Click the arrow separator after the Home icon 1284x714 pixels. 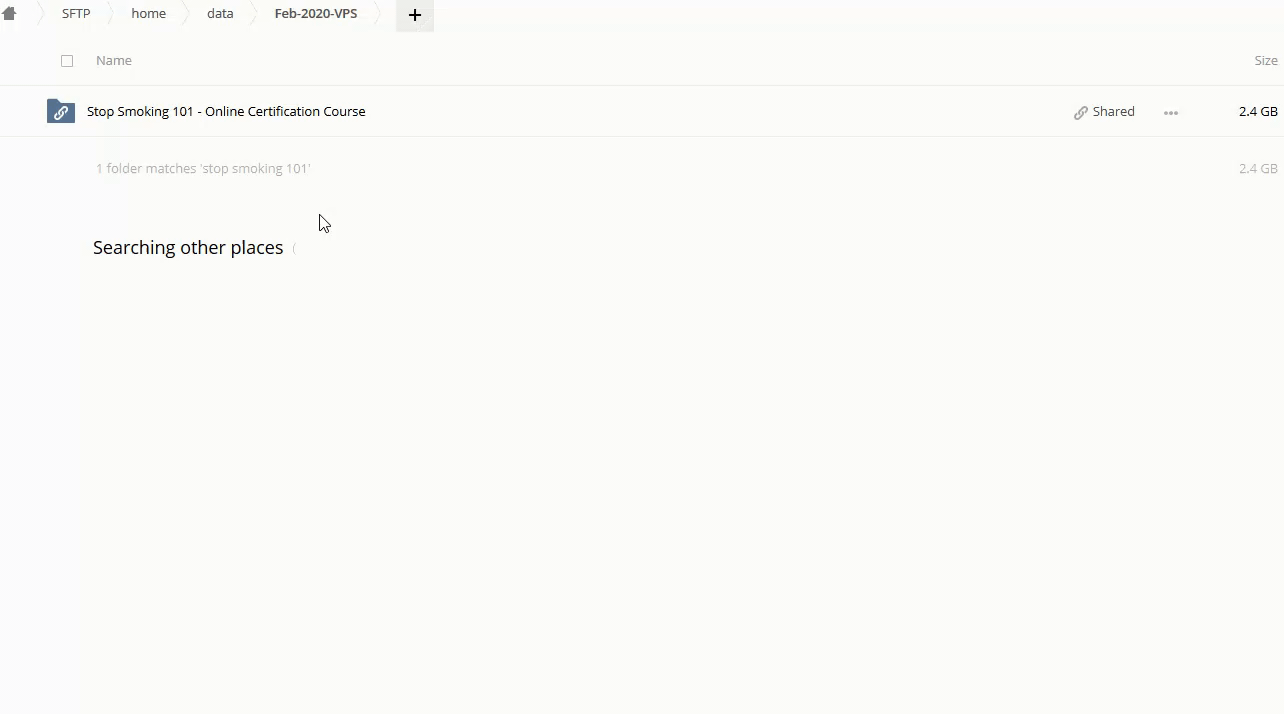[x=38, y=14]
